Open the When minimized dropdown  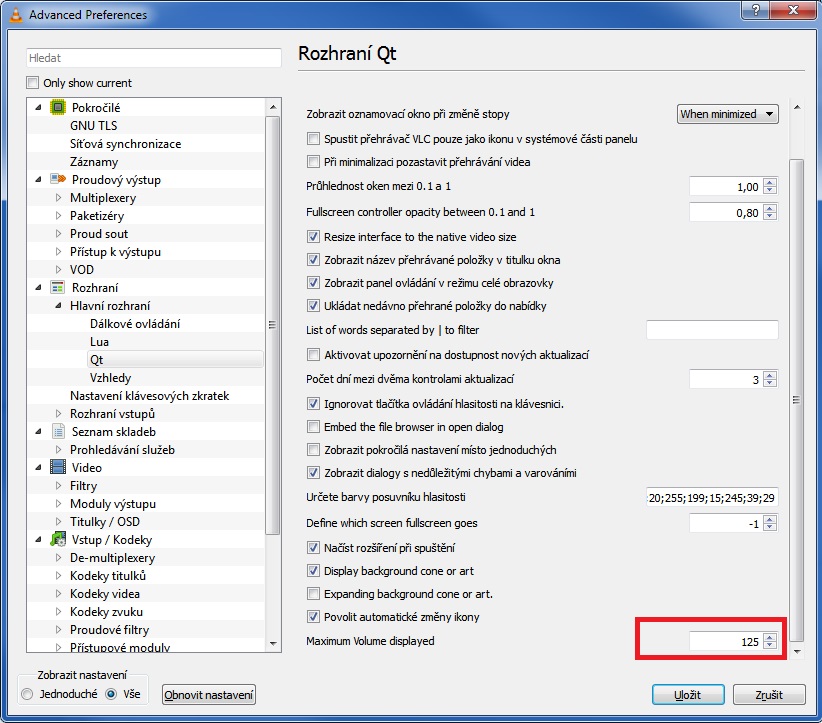click(x=728, y=114)
